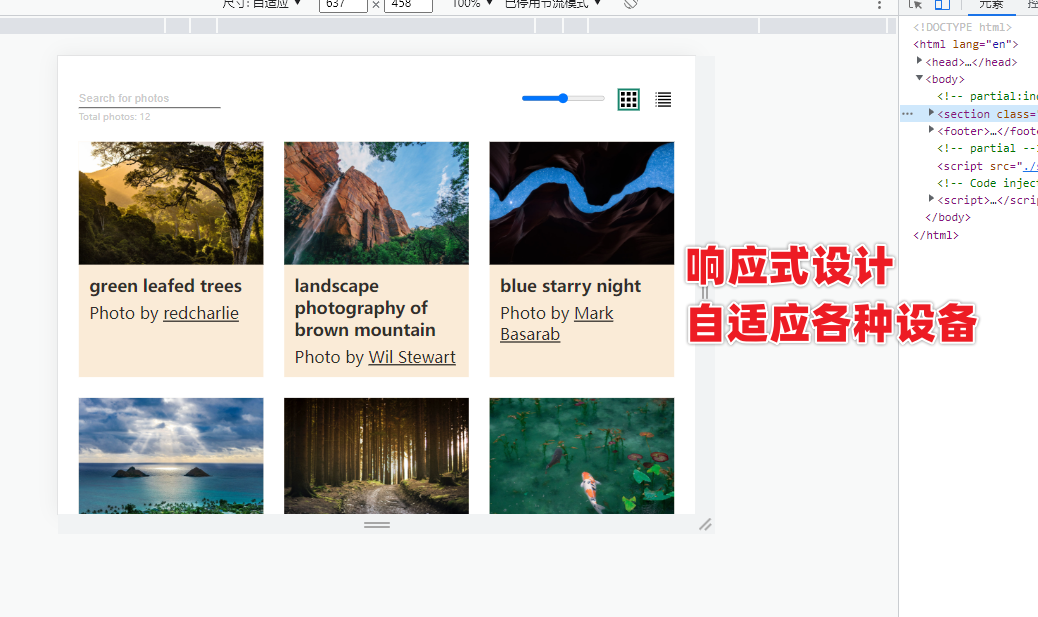Follow the Wil Stewart photographer link

[412, 357]
